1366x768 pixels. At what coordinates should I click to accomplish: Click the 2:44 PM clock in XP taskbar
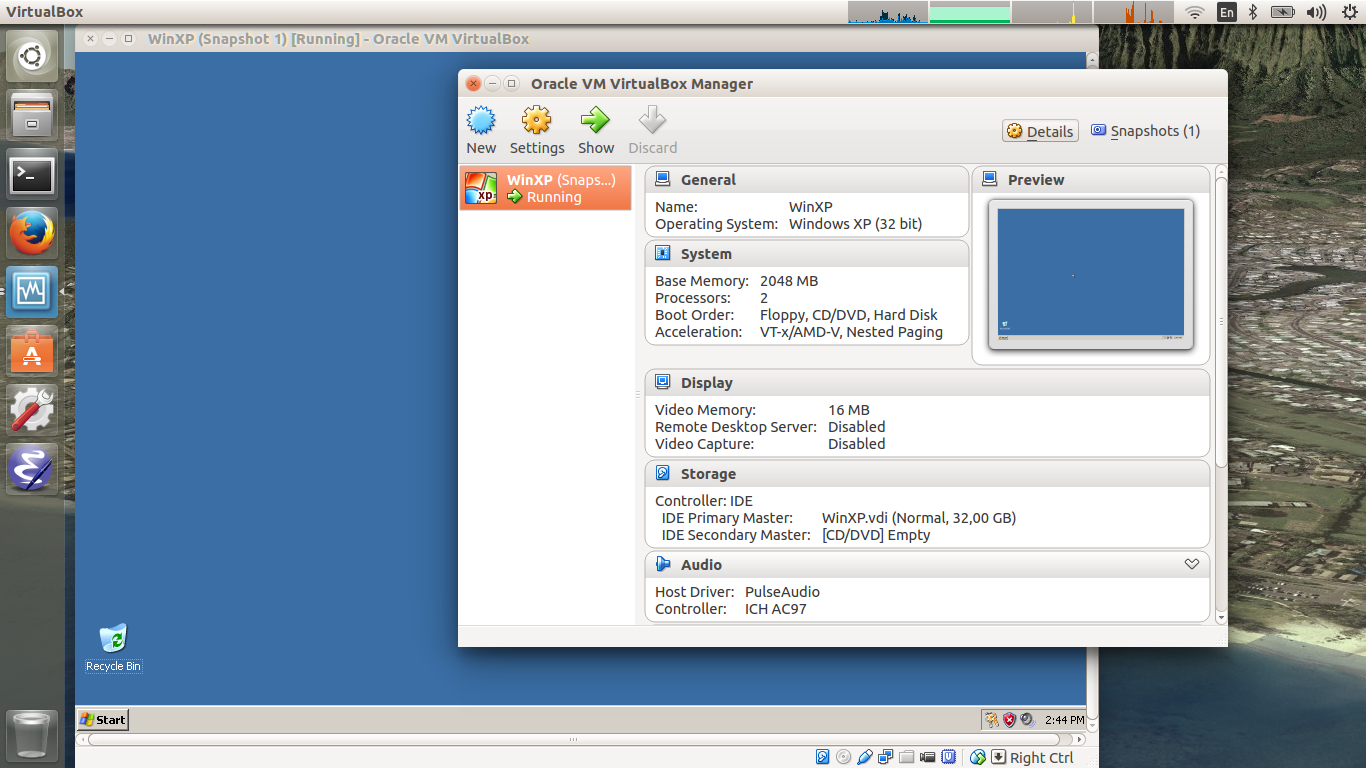1064,720
